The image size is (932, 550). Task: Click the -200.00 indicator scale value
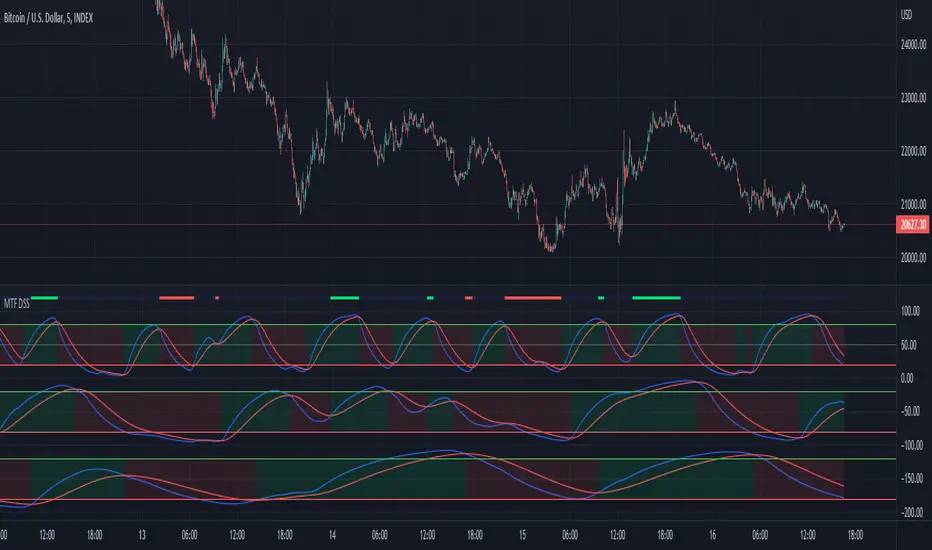tap(912, 512)
